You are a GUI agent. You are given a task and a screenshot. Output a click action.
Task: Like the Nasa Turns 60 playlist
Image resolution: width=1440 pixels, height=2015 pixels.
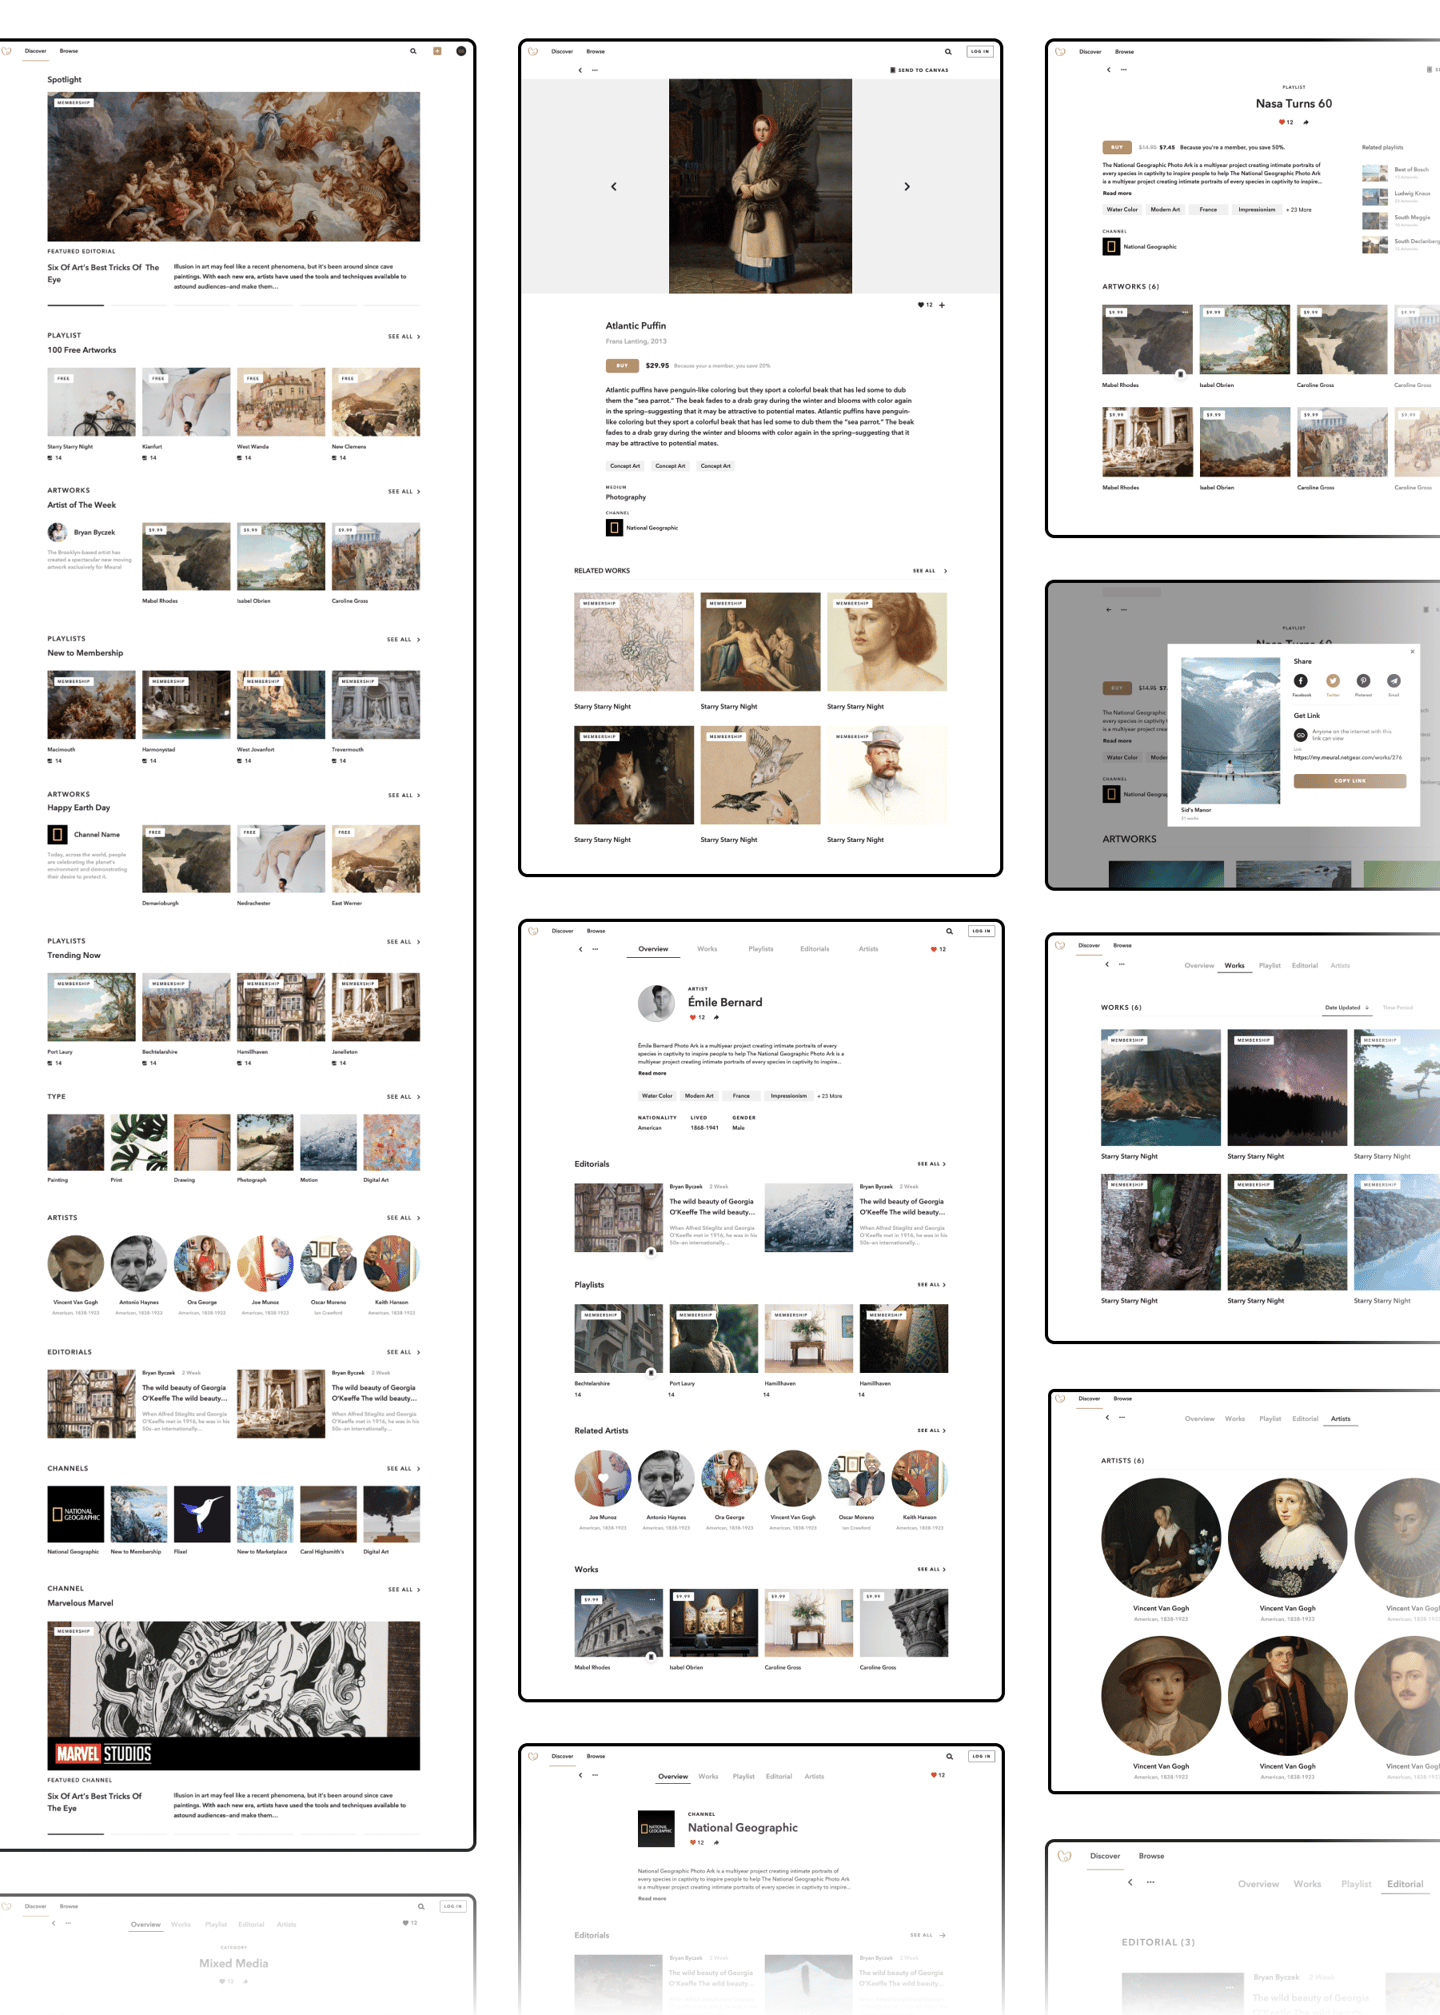pos(1282,122)
